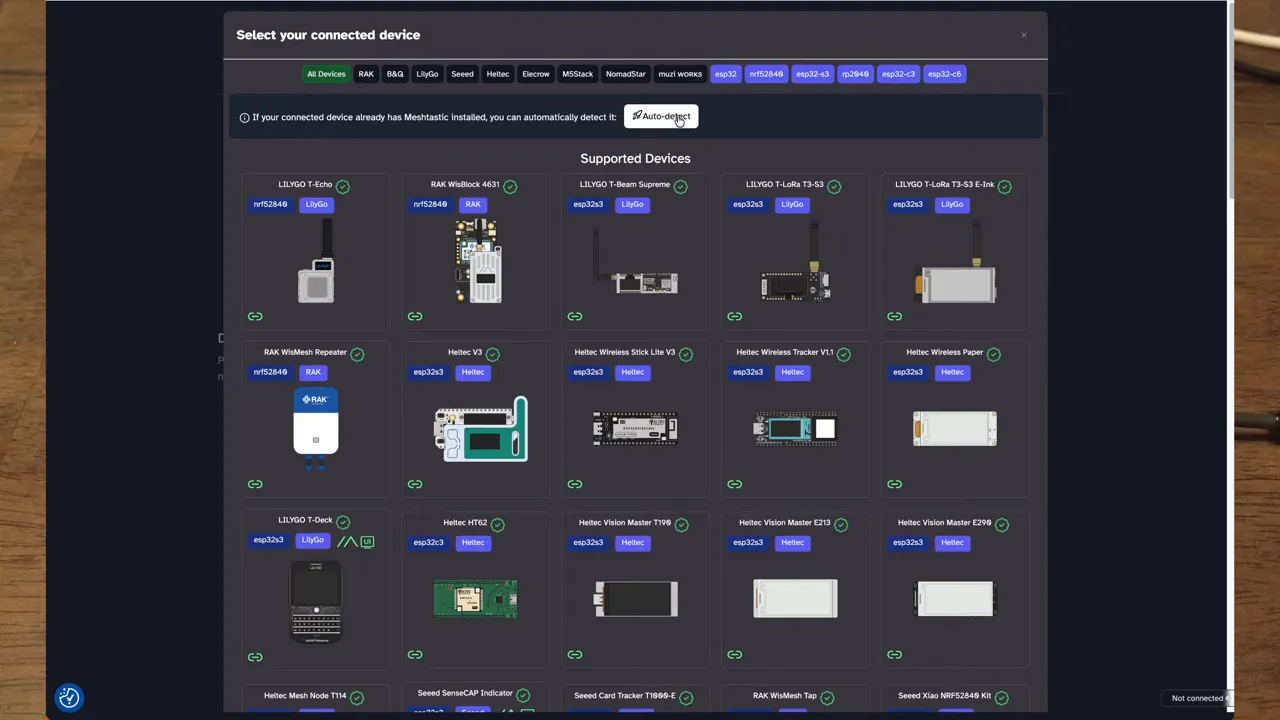Filter devices by nrf52840 architecture chip

click(766, 74)
